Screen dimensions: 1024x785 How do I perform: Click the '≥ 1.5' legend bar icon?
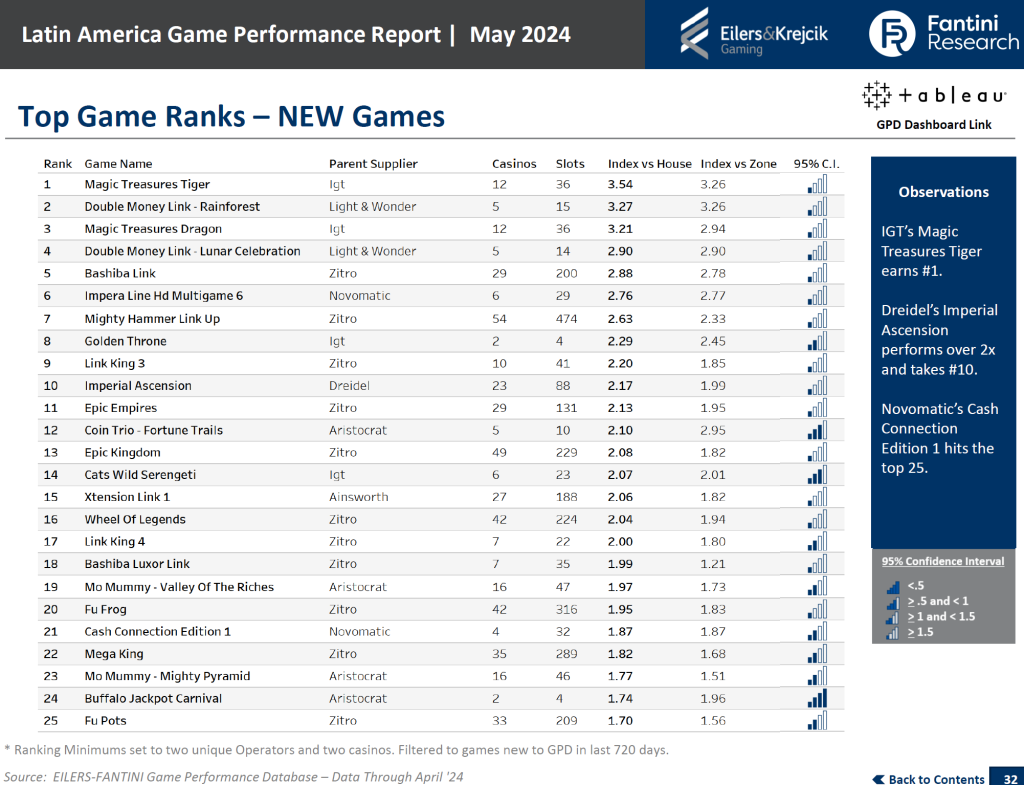[x=893, y=632]
